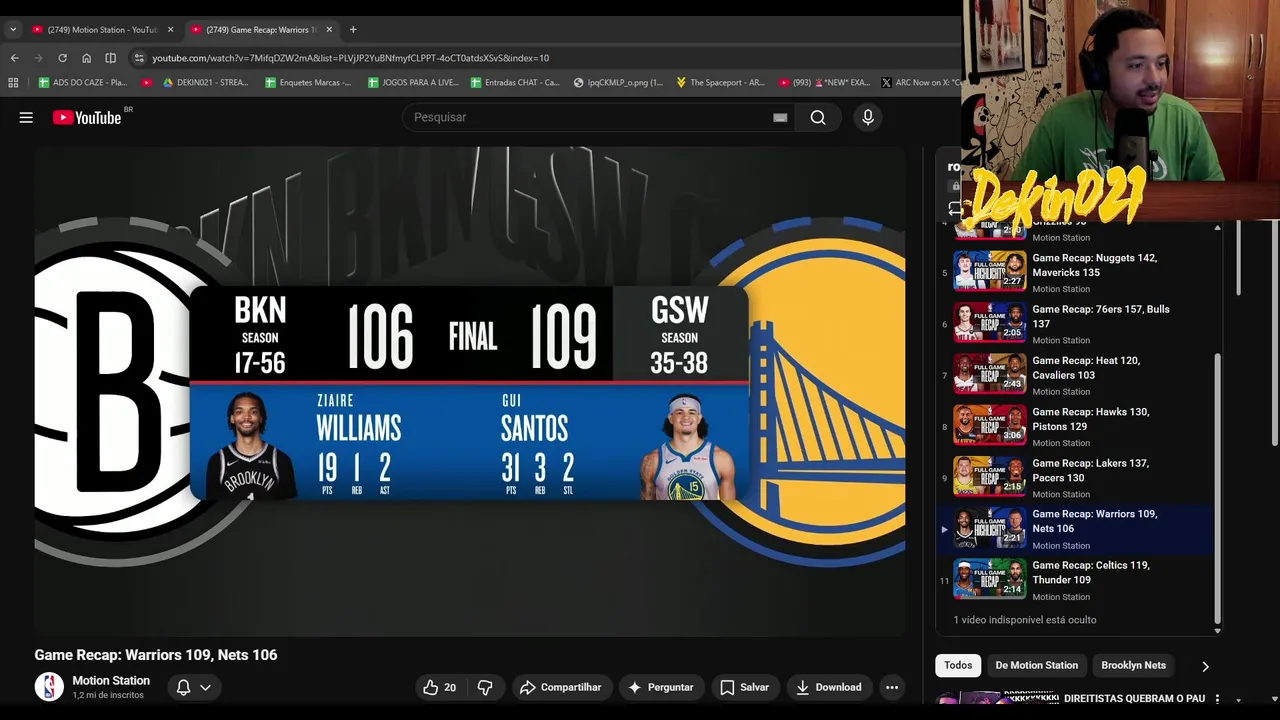Close the Game Recap Warriors browser tab
The width and height of the screenshot is (1280, 720).
click(328, 30)
